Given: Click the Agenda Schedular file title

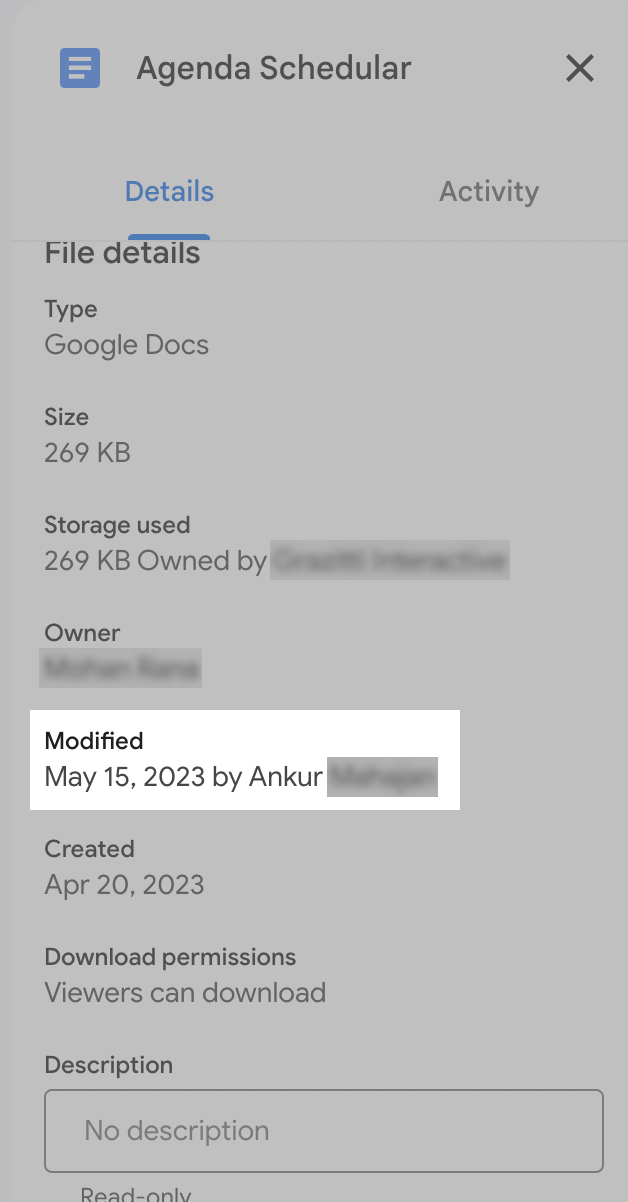Looking at the screenshot, I should 274,69.
